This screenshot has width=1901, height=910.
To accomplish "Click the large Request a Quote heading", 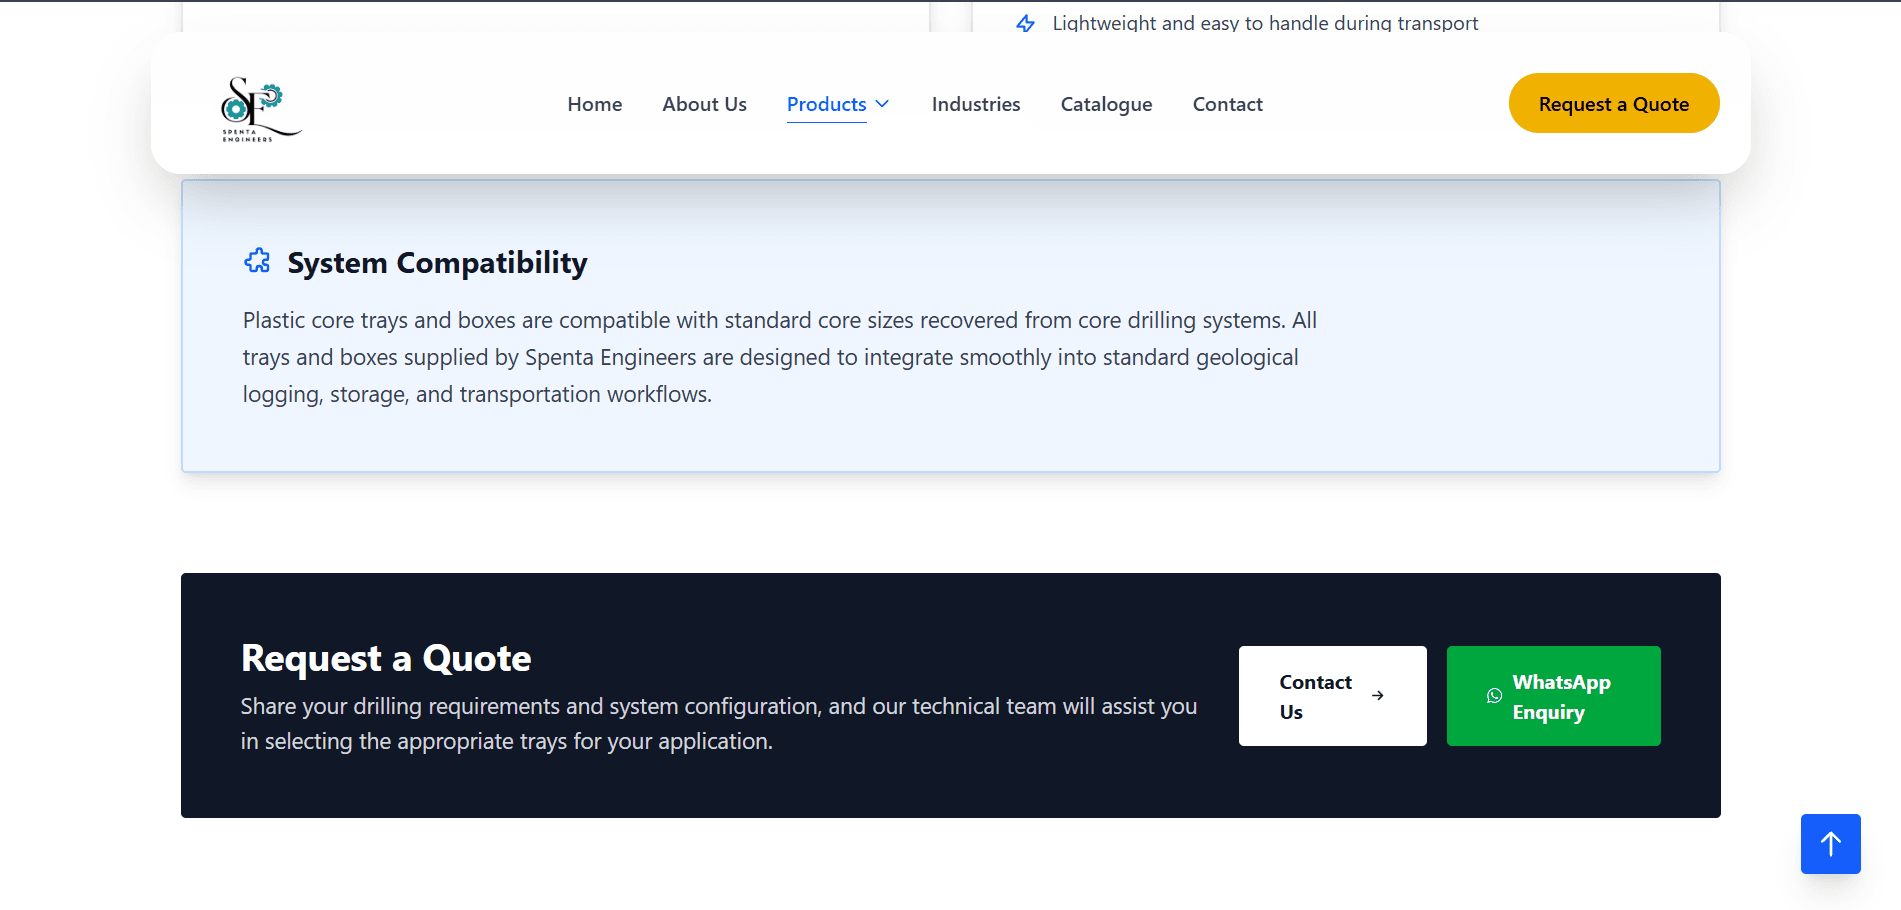I will (386, 658).
